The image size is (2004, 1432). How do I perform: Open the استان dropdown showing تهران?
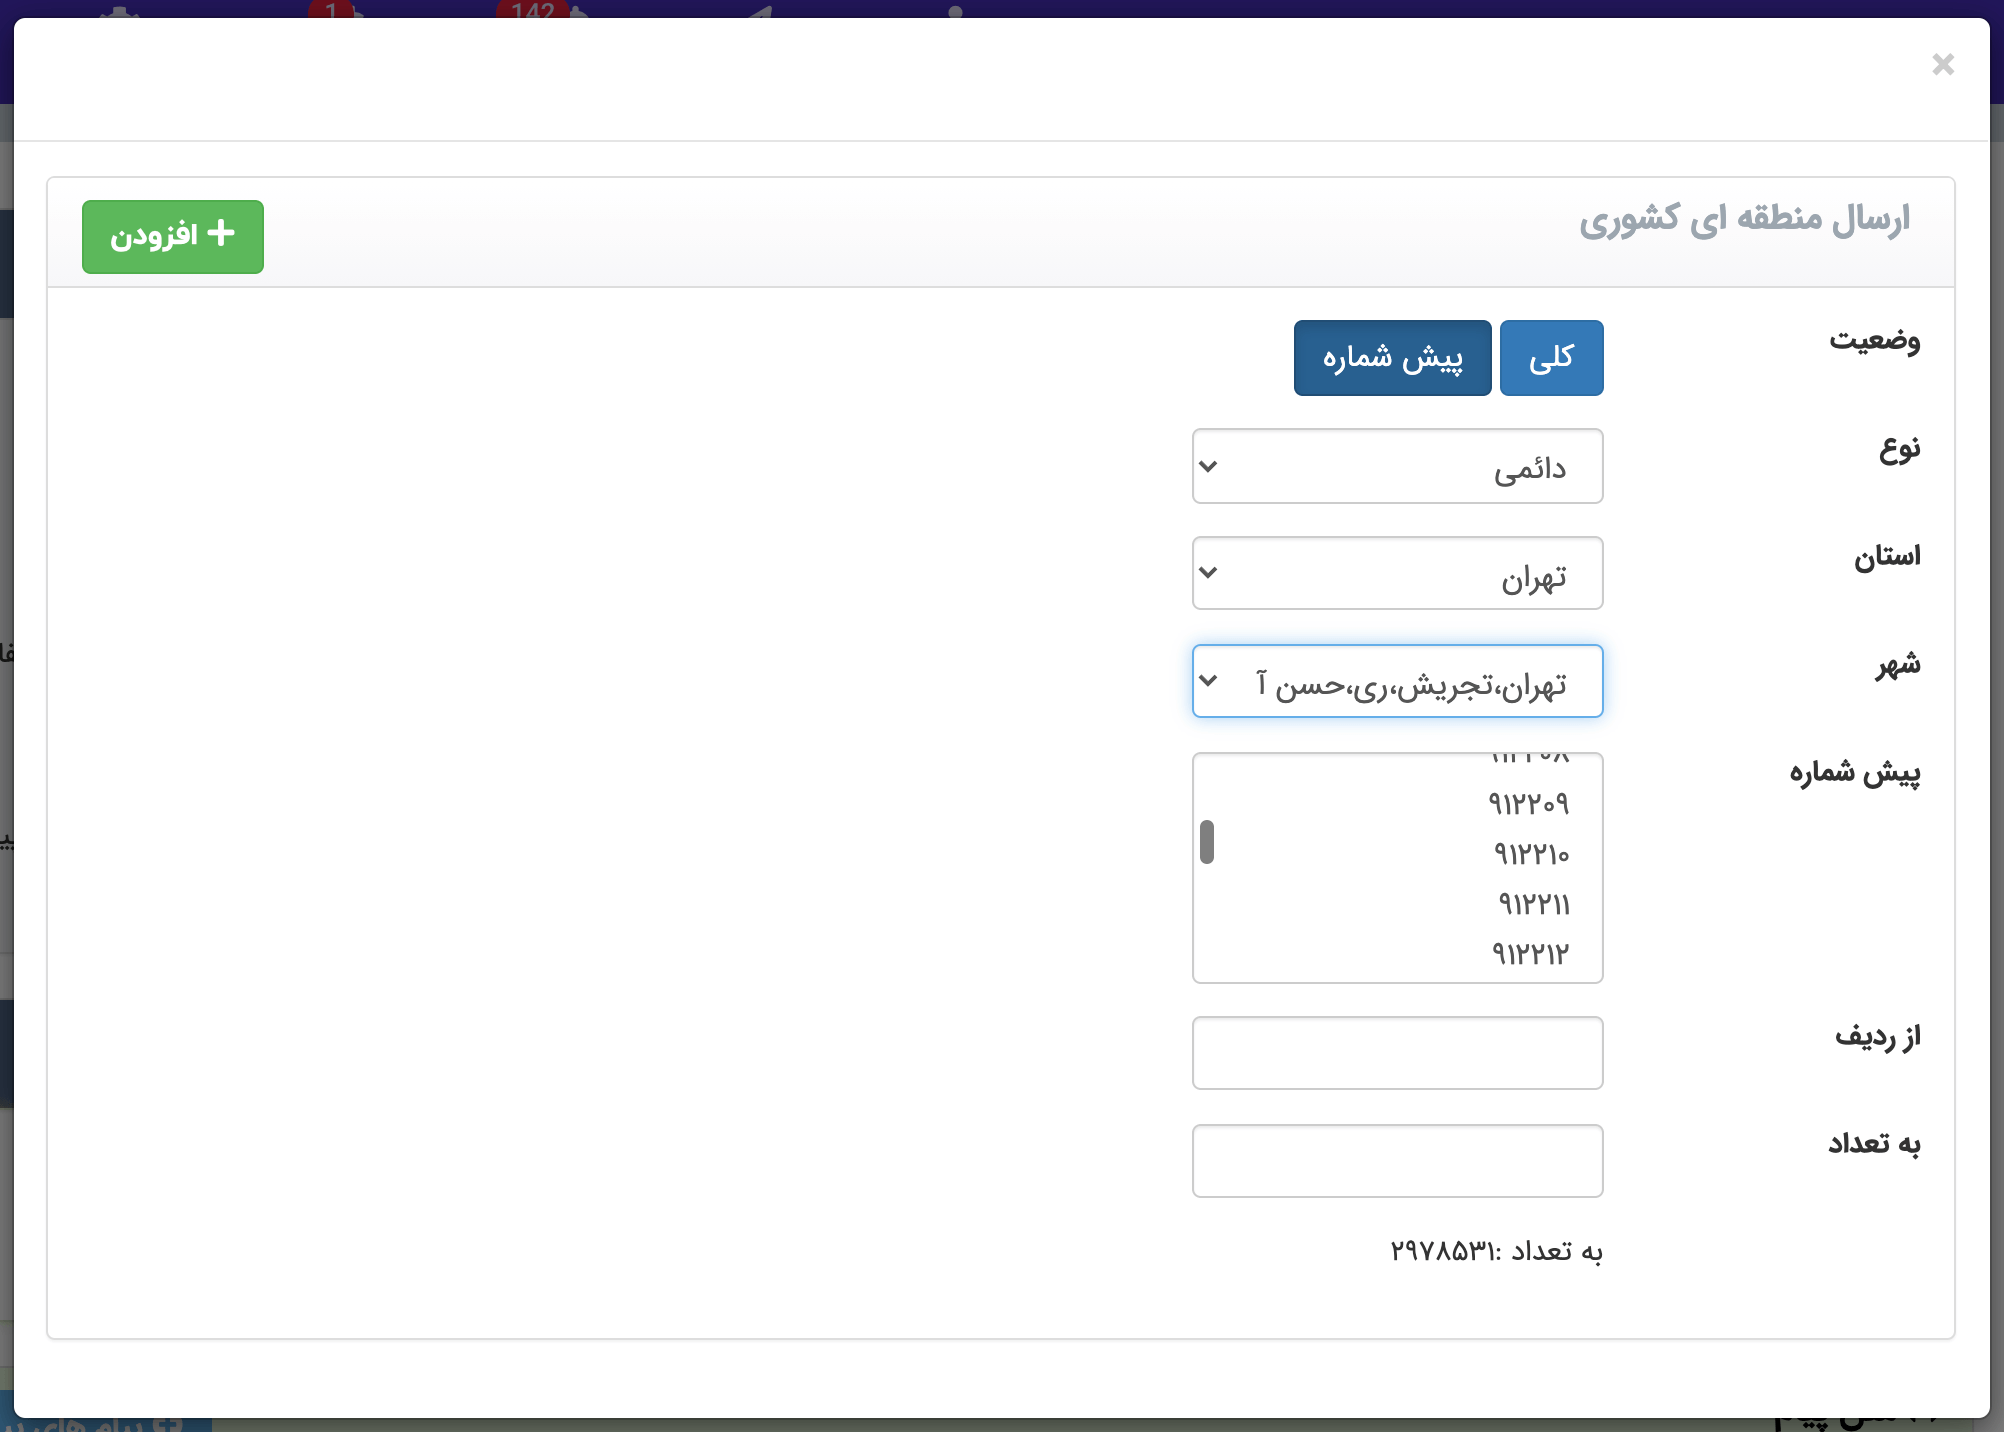(x=1397, y=573)
